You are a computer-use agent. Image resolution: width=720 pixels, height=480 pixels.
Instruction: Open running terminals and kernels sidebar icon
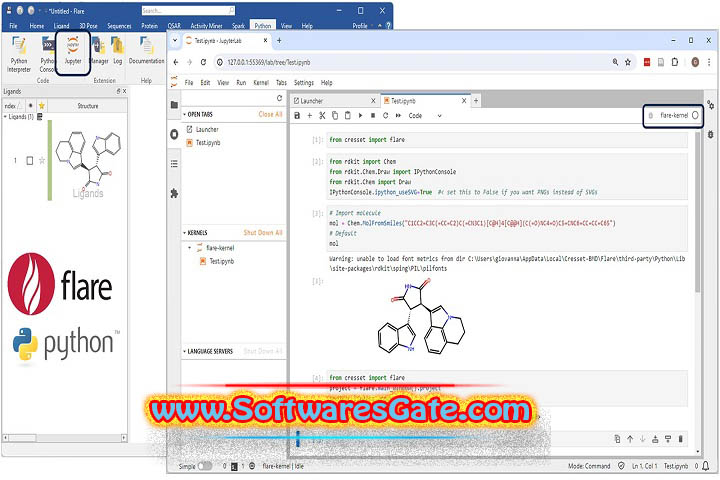tap(174, 134)
